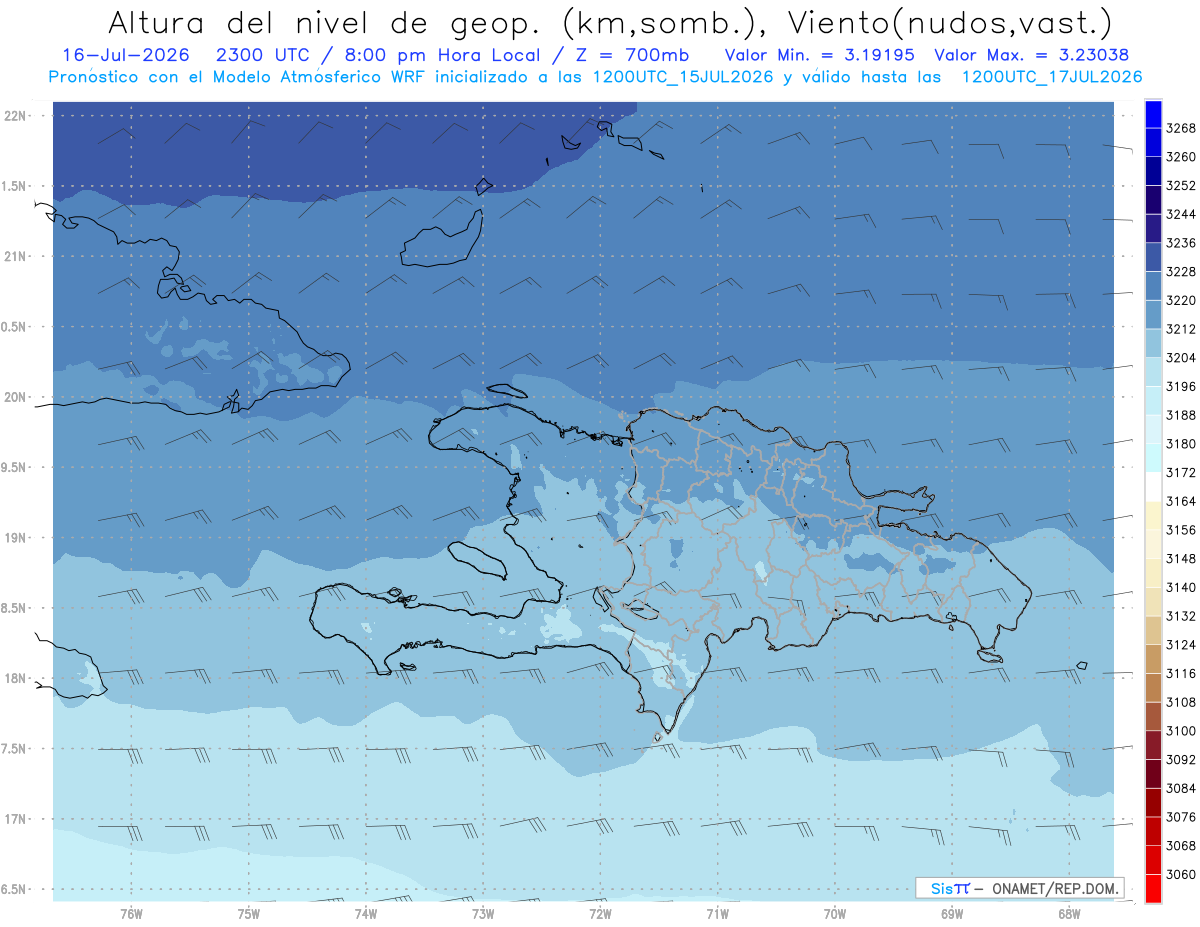Click the tan legend swatch between 3116 and 3124
1200x927 pixels.
1153,659
